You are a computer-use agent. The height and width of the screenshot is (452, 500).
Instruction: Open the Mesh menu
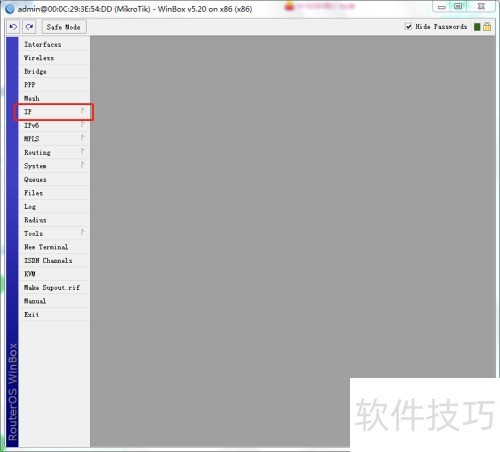[54, 98]
